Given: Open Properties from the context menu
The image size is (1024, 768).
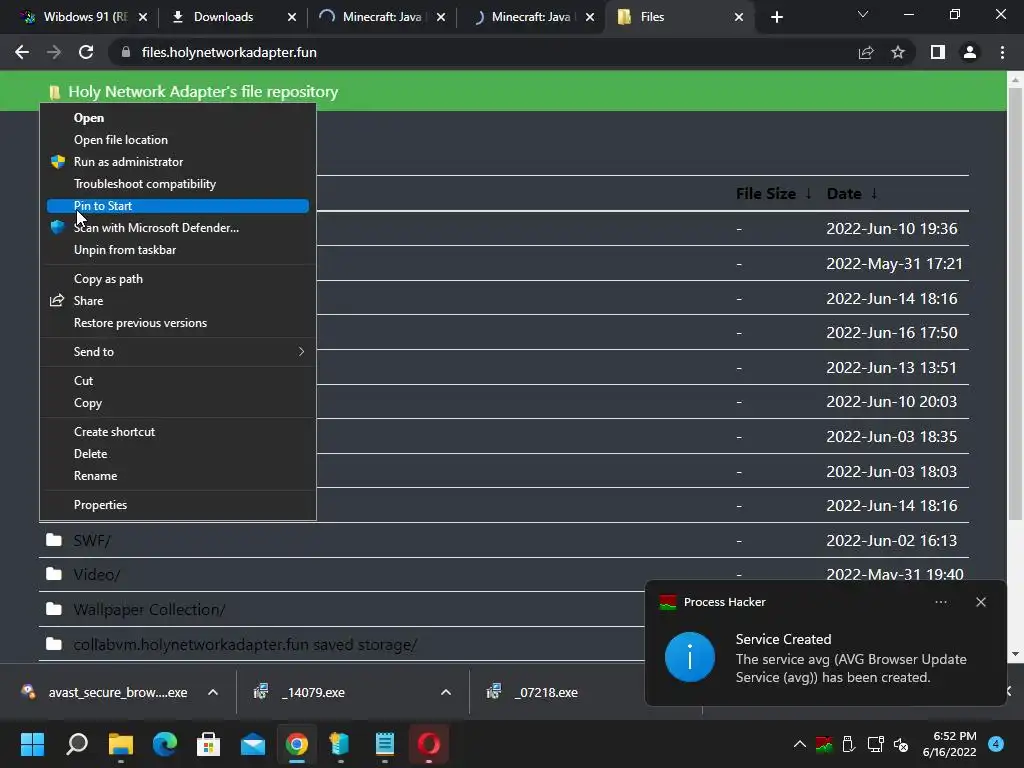Looking at the screenshot, I should click(178, 505).
